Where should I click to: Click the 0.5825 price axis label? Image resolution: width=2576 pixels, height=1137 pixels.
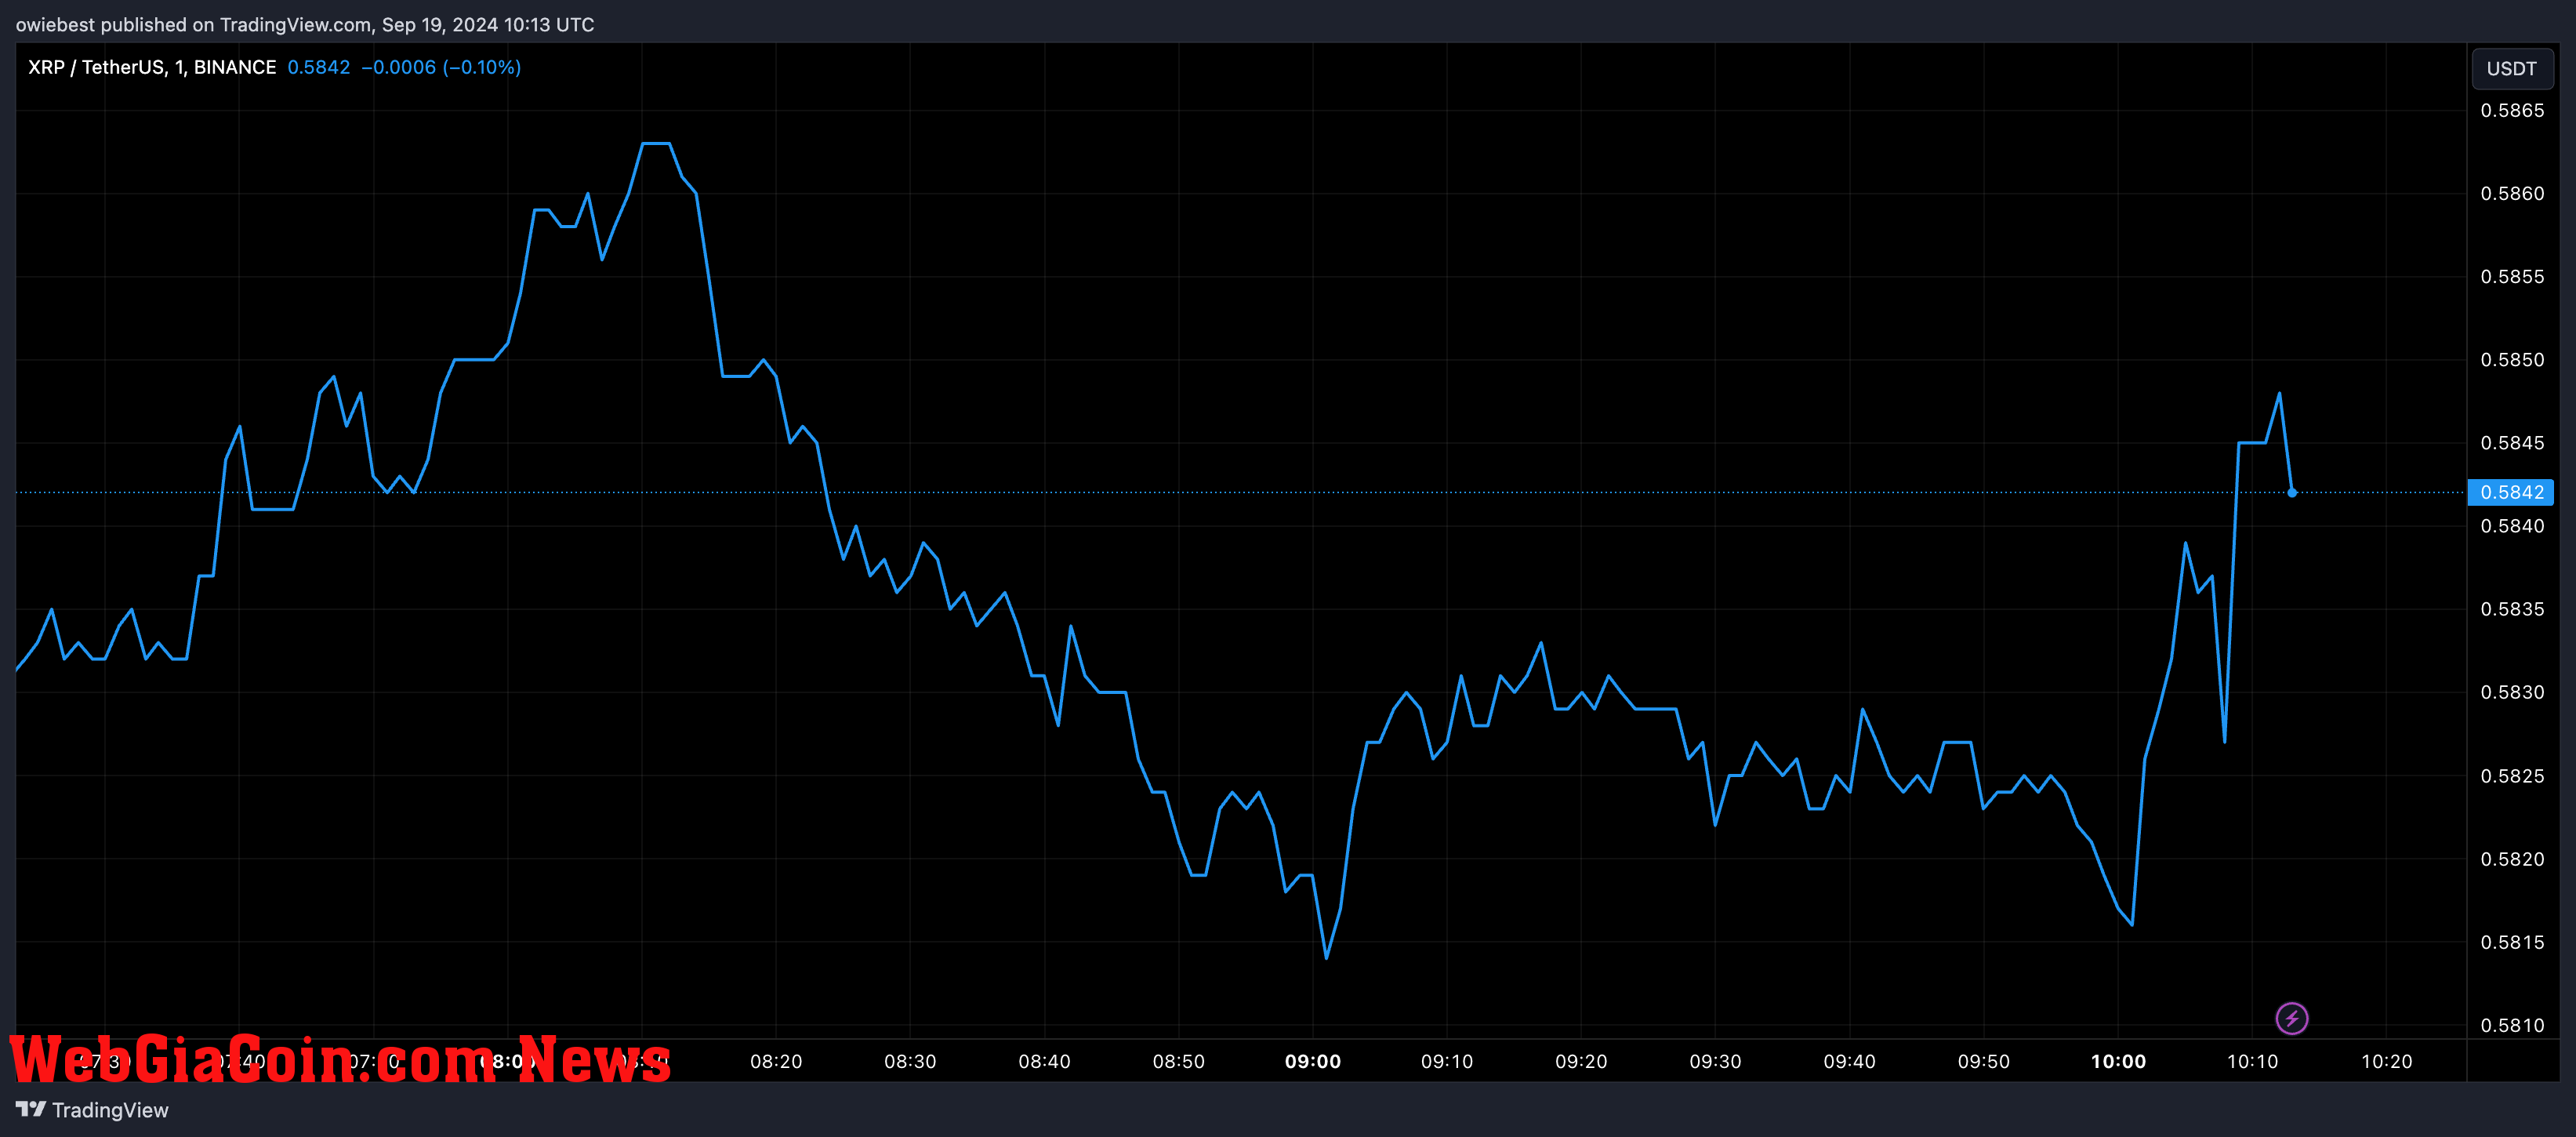2512,776
